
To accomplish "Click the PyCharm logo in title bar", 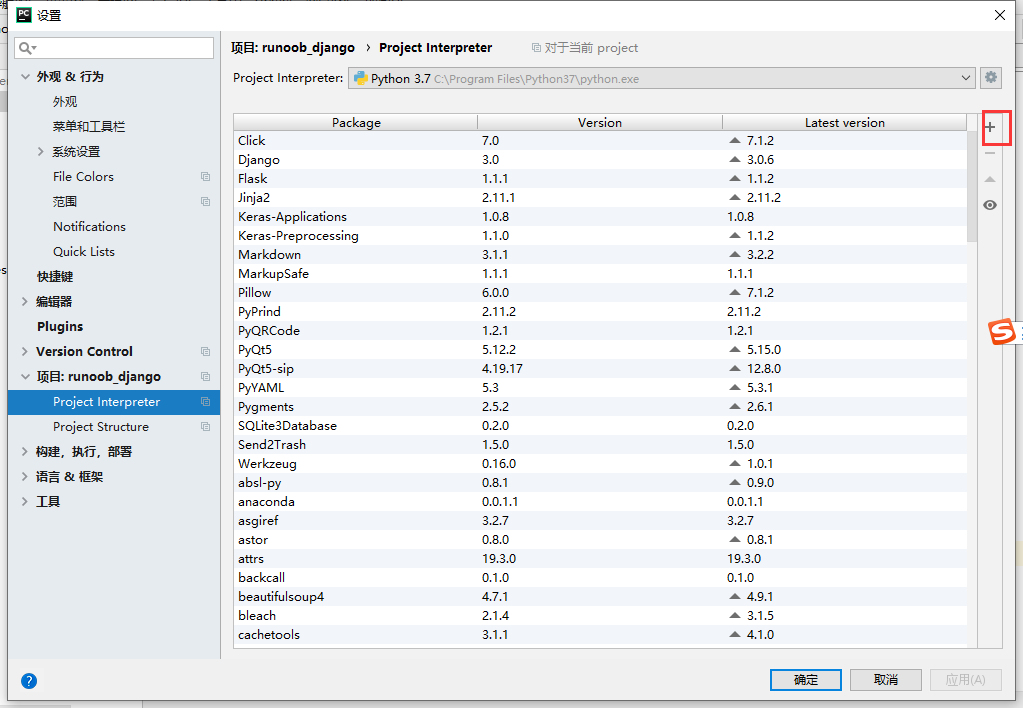I will [x=24, y=14].
